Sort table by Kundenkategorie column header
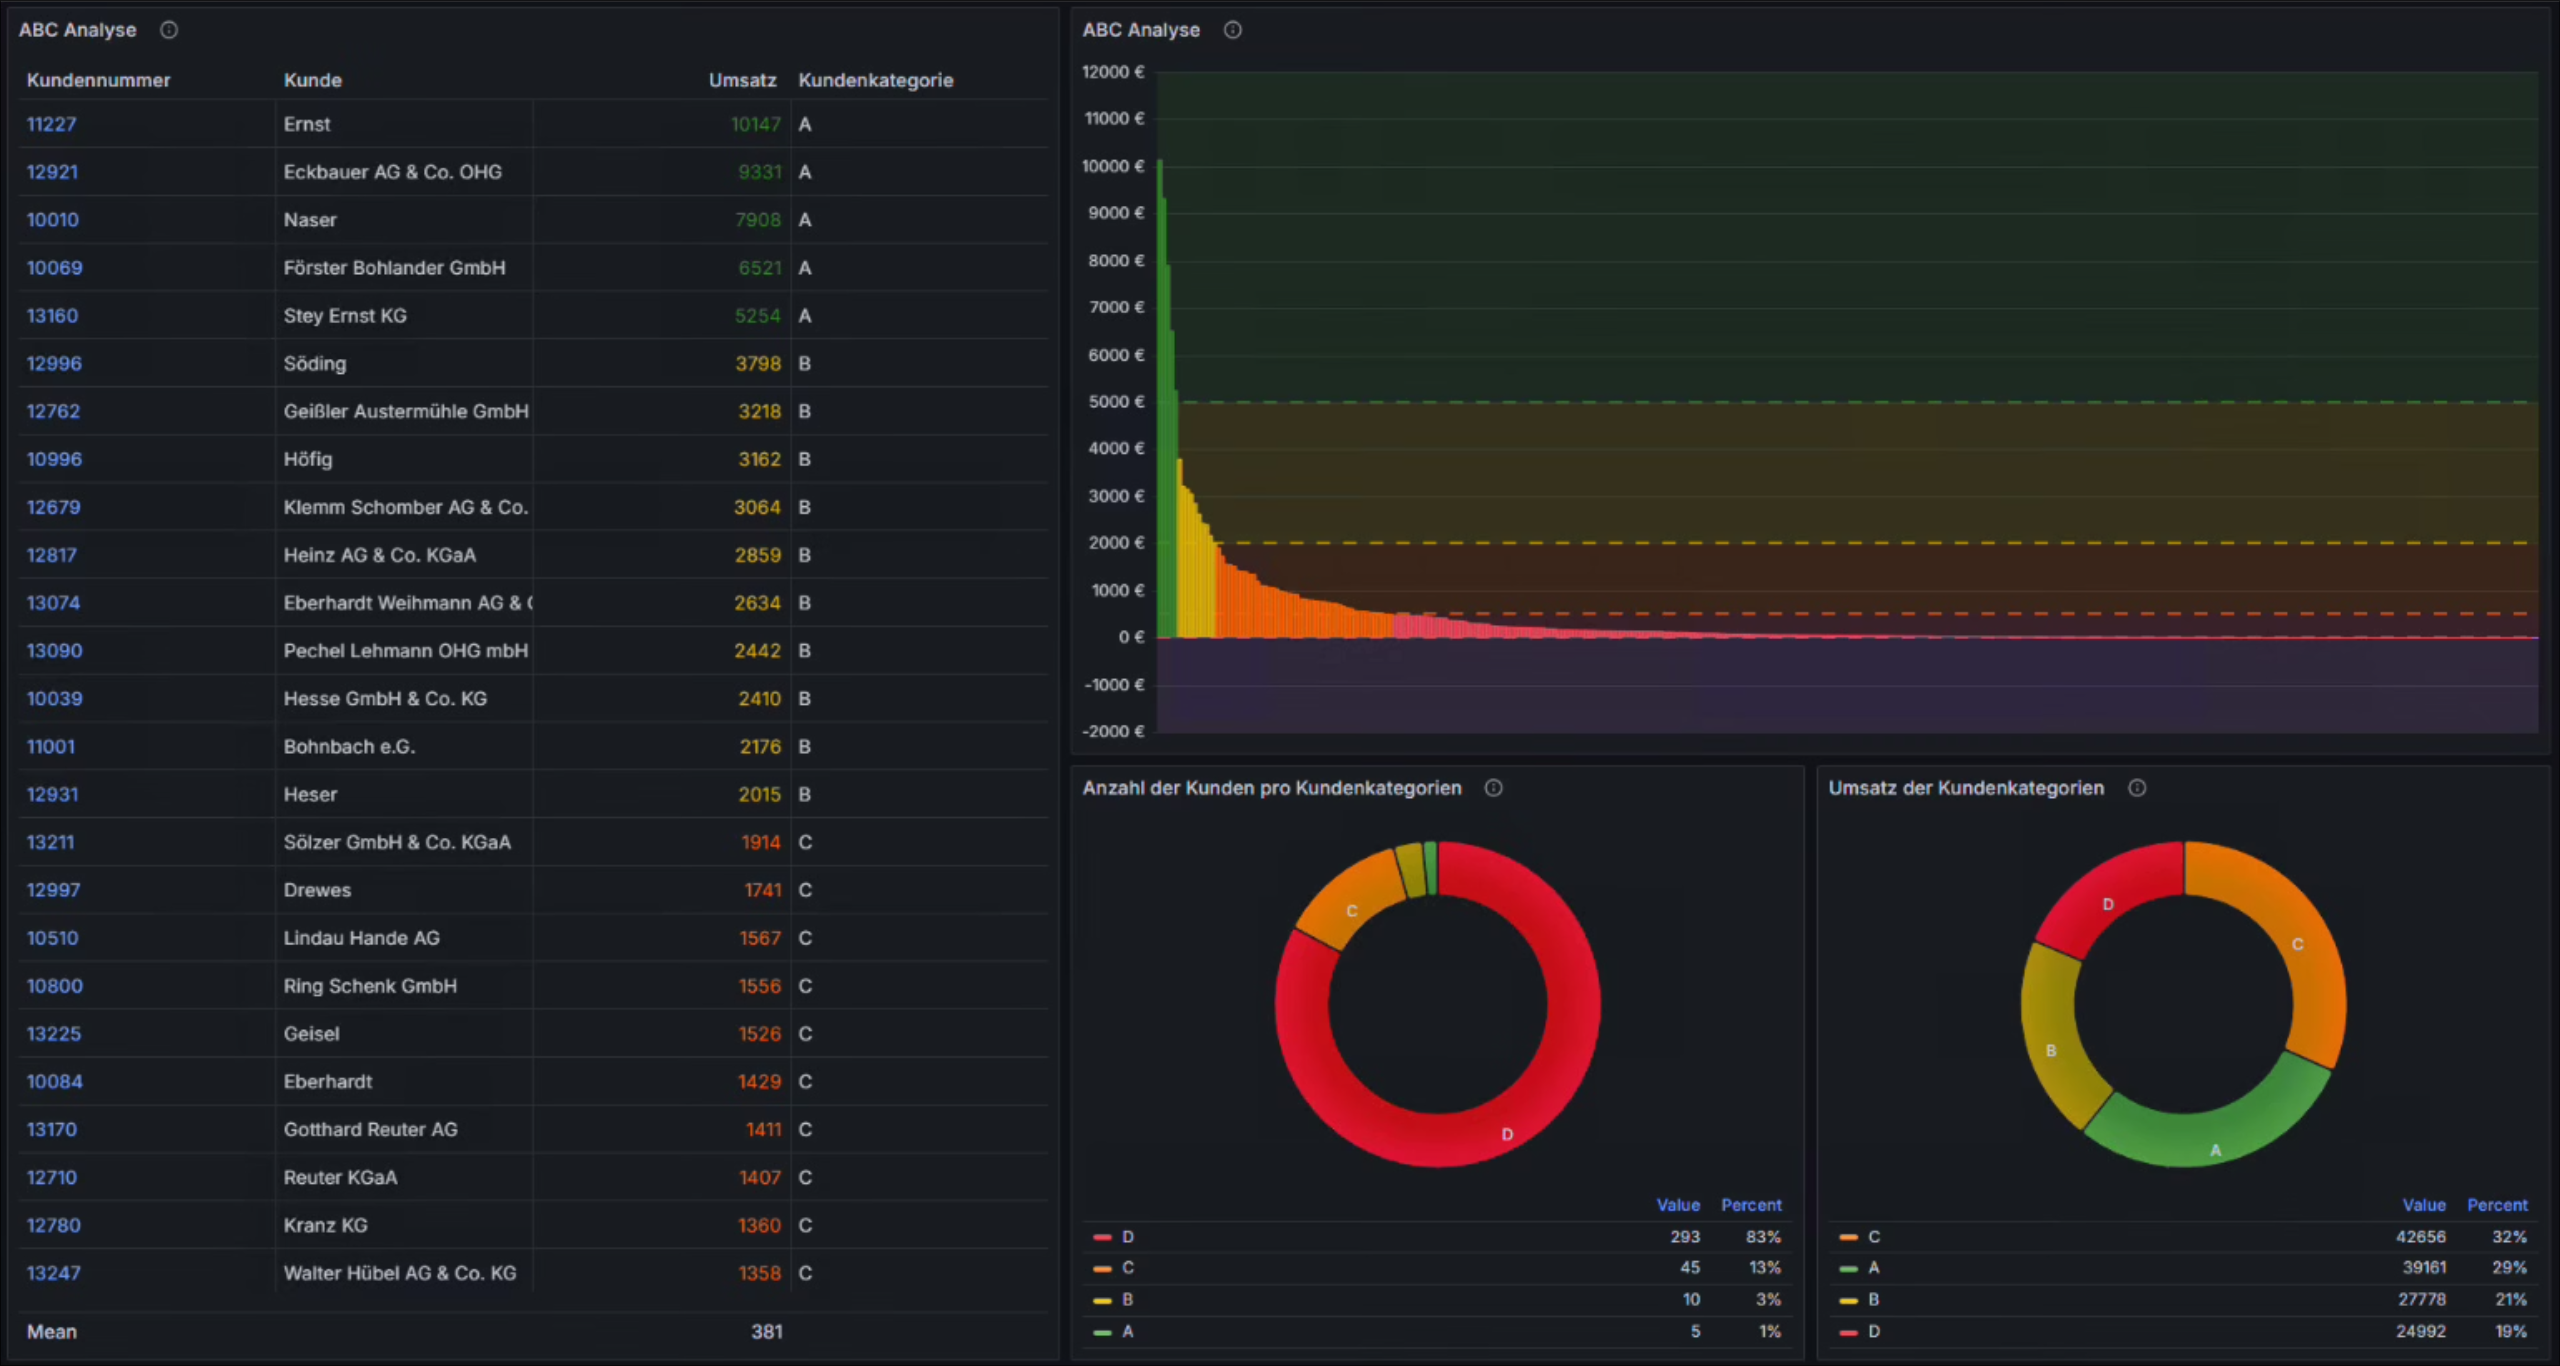Screen dimensions: 2560x1366 coord(875,80)
